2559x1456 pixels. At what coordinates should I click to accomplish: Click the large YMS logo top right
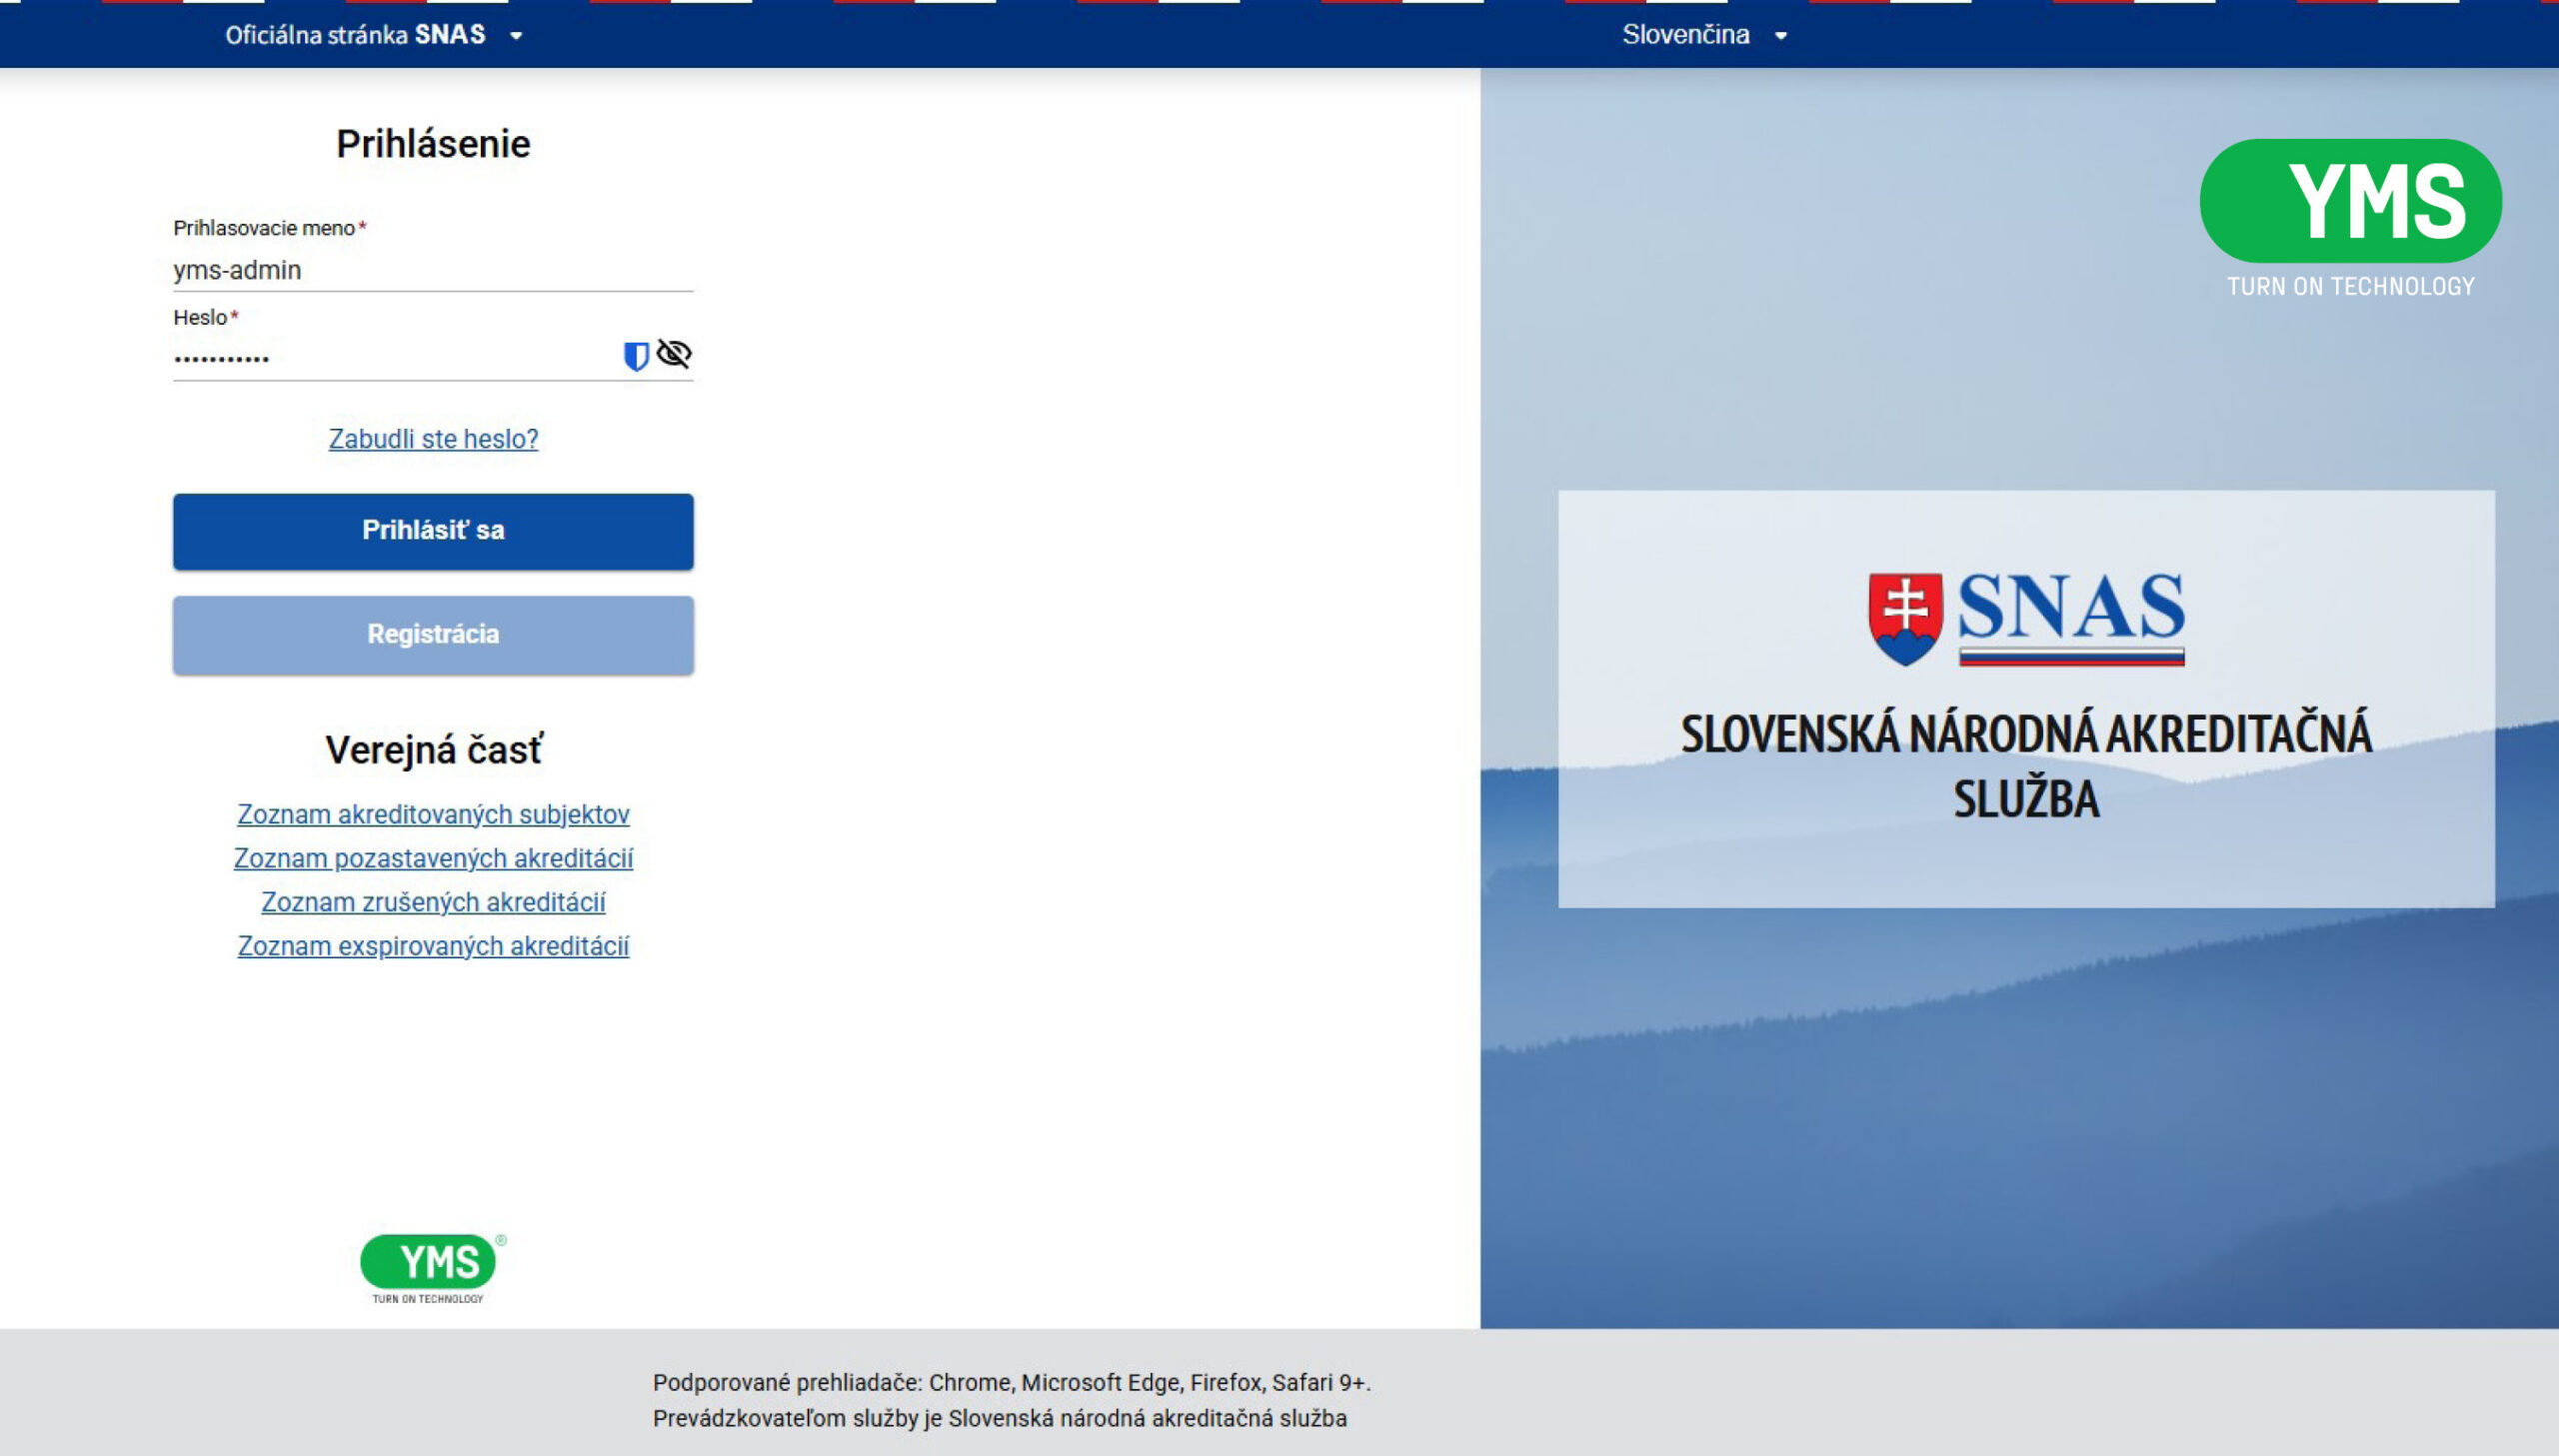pyautogui.click(x=2350, y=202)
